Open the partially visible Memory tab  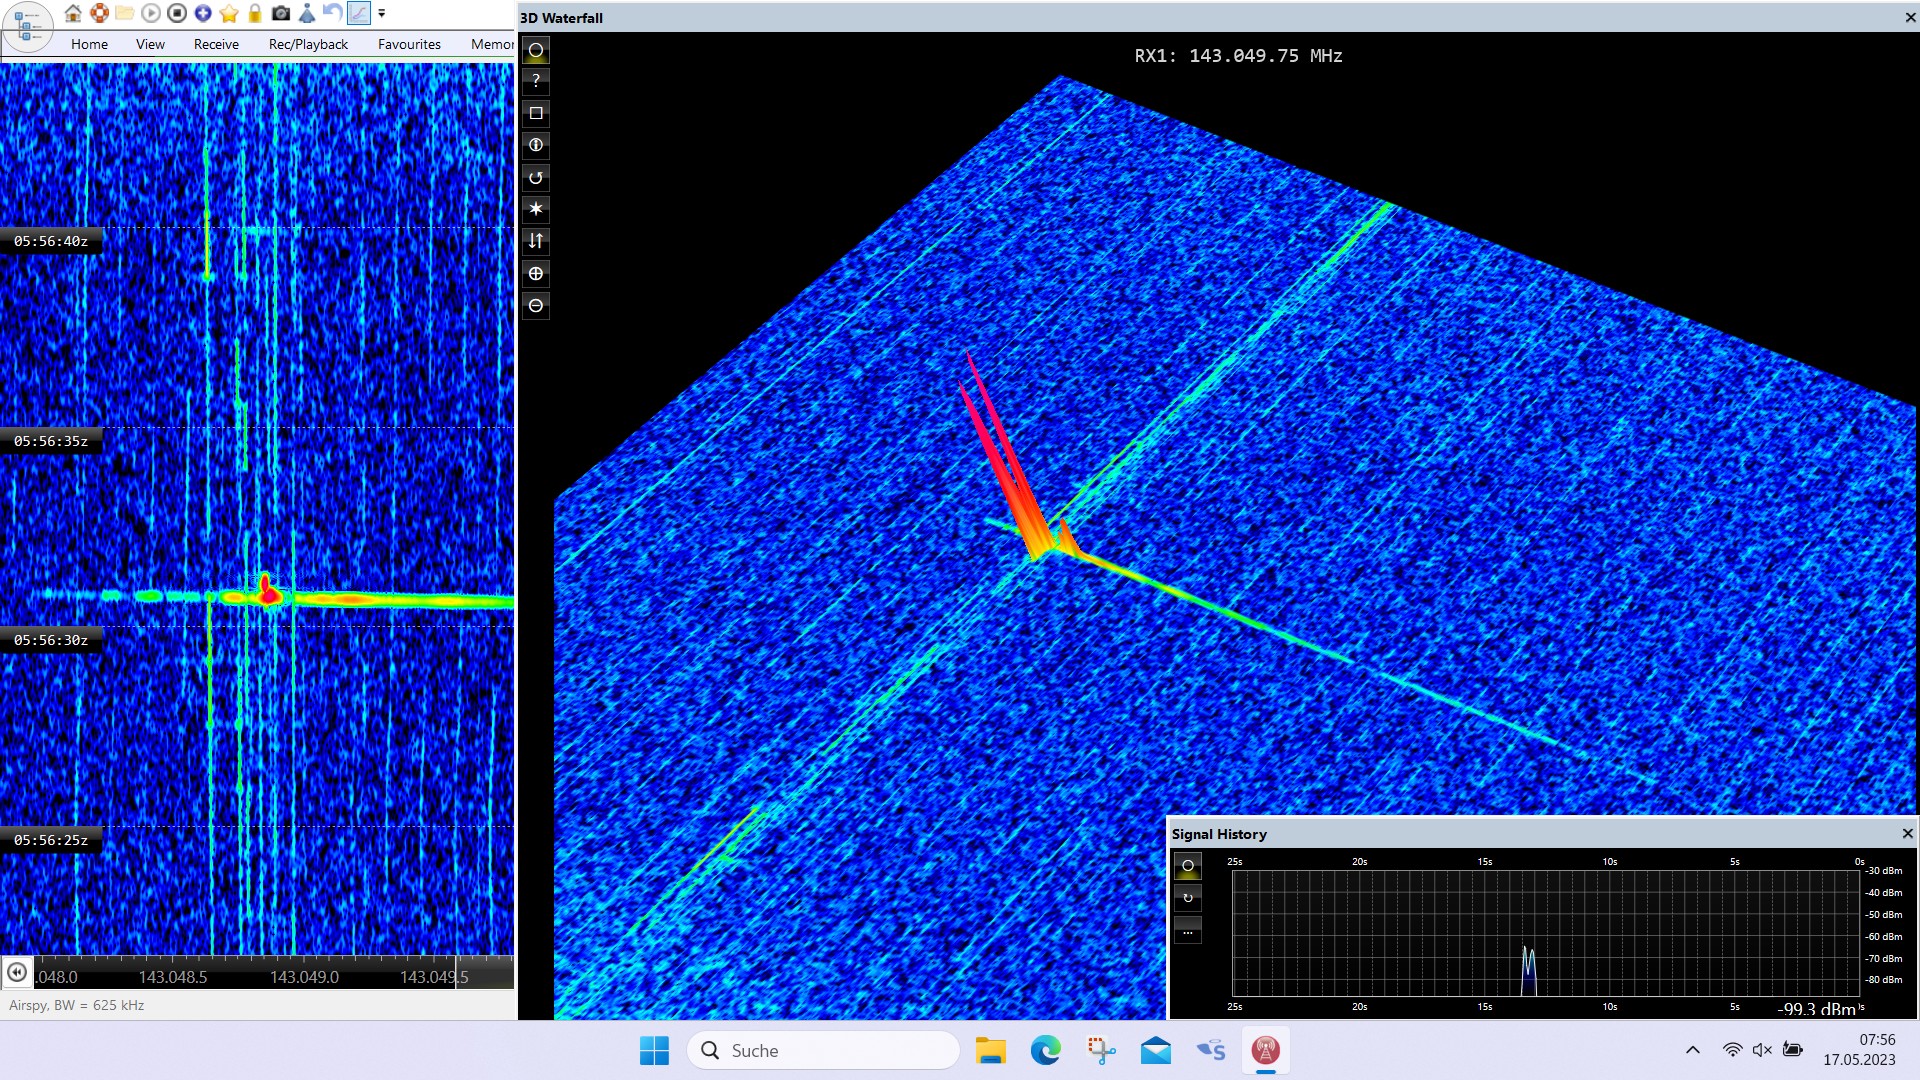pos(492,44)
